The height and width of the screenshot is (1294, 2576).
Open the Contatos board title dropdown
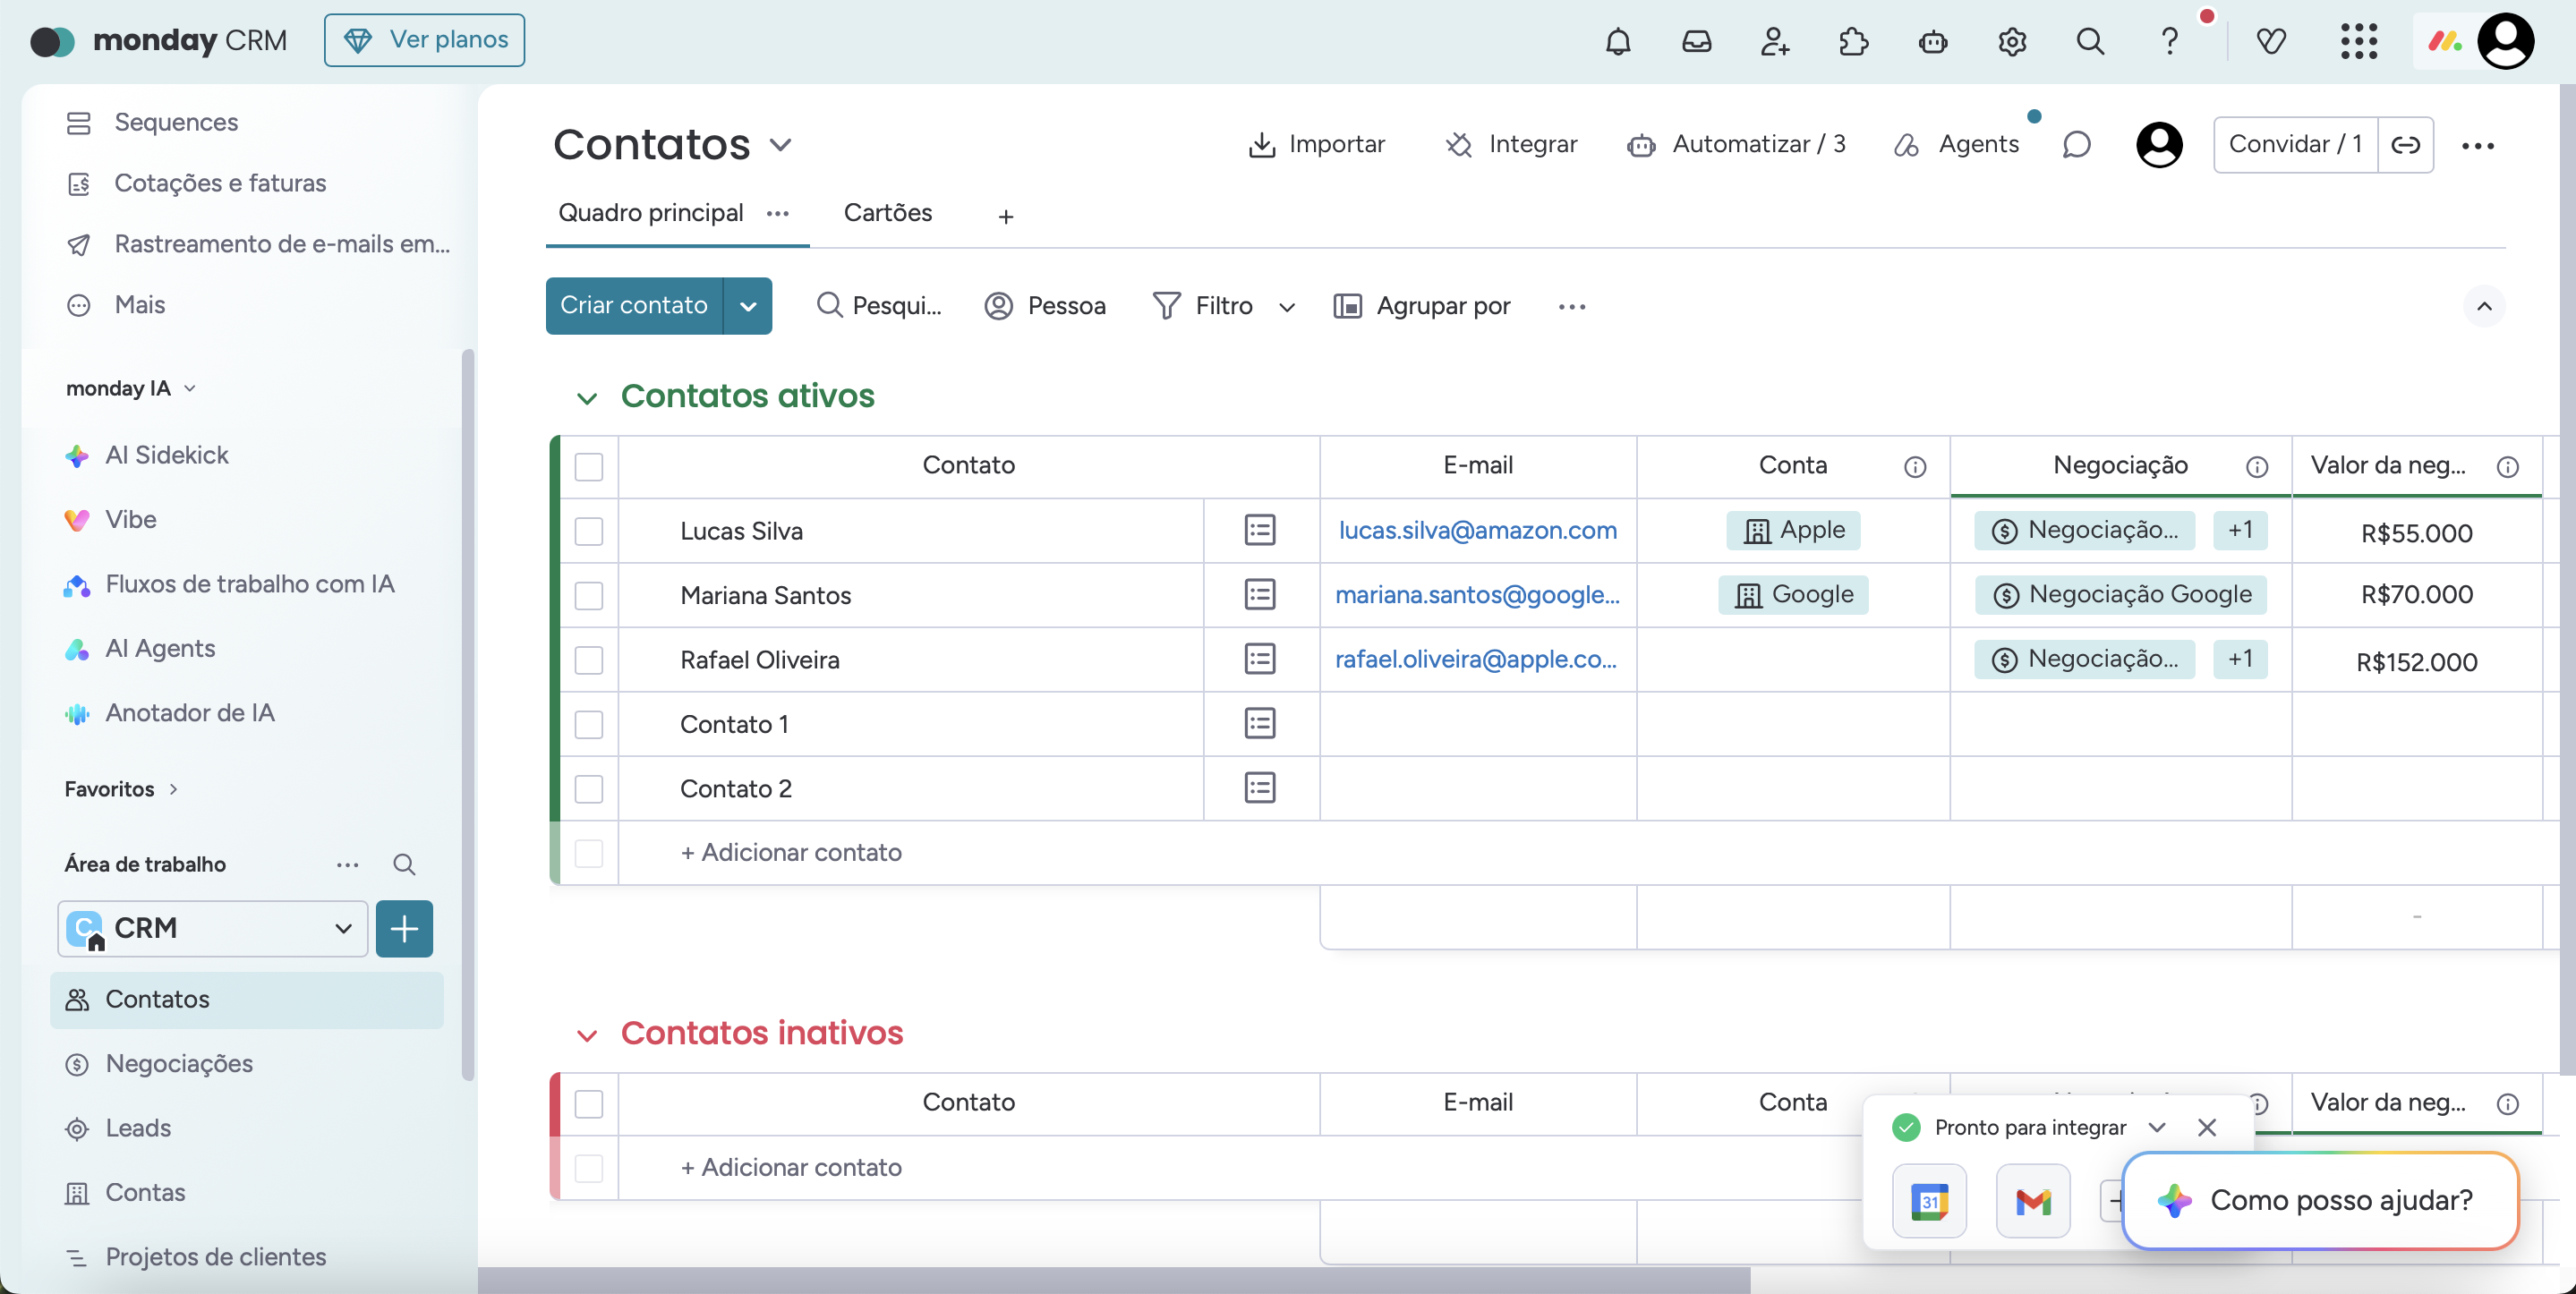pyautogui.click(x=781, y=145)
